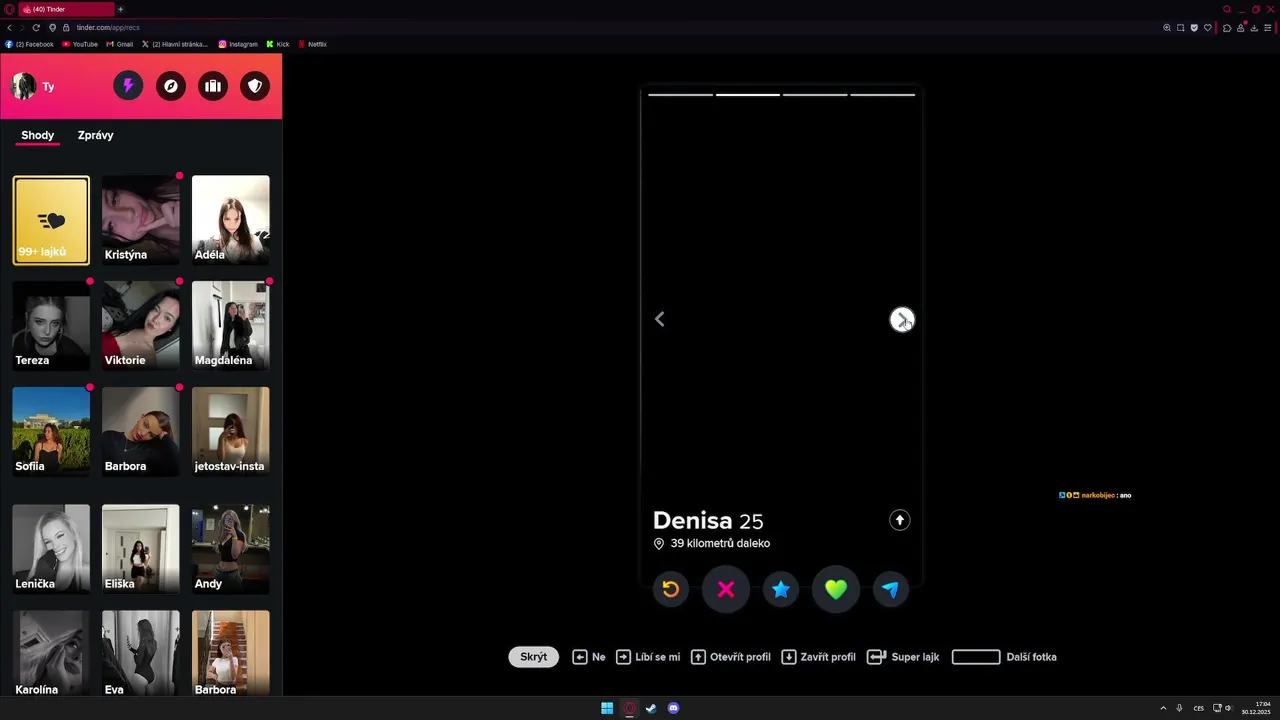Open match Karolína
Image resolution: width=1280 pixels, height=720 pixels.
[51, 653]
